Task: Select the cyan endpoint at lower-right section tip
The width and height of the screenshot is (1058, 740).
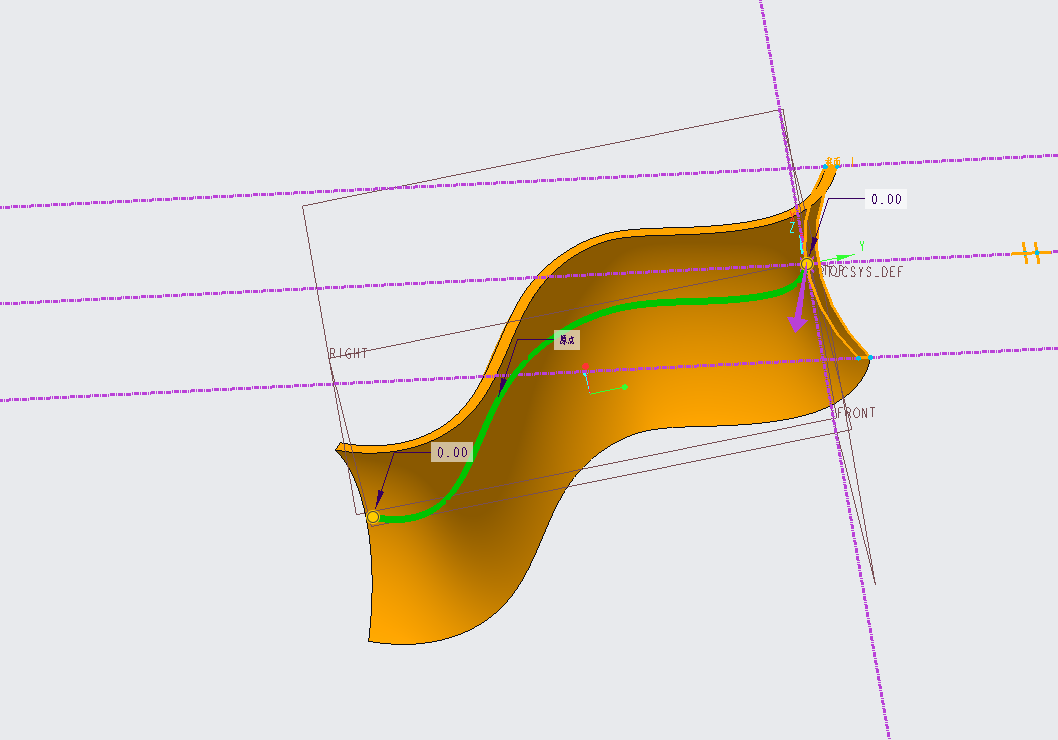Action: point(870,358)
